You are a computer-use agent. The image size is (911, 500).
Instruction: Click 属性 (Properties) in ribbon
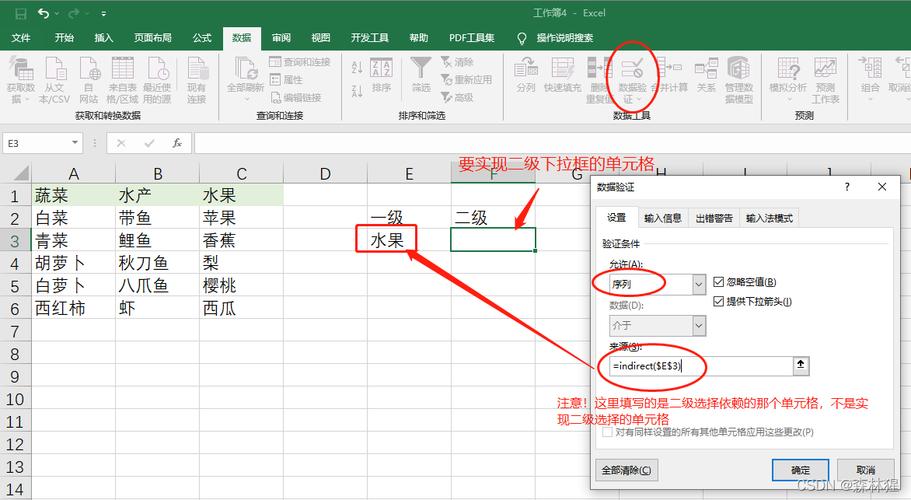(286, 80)
